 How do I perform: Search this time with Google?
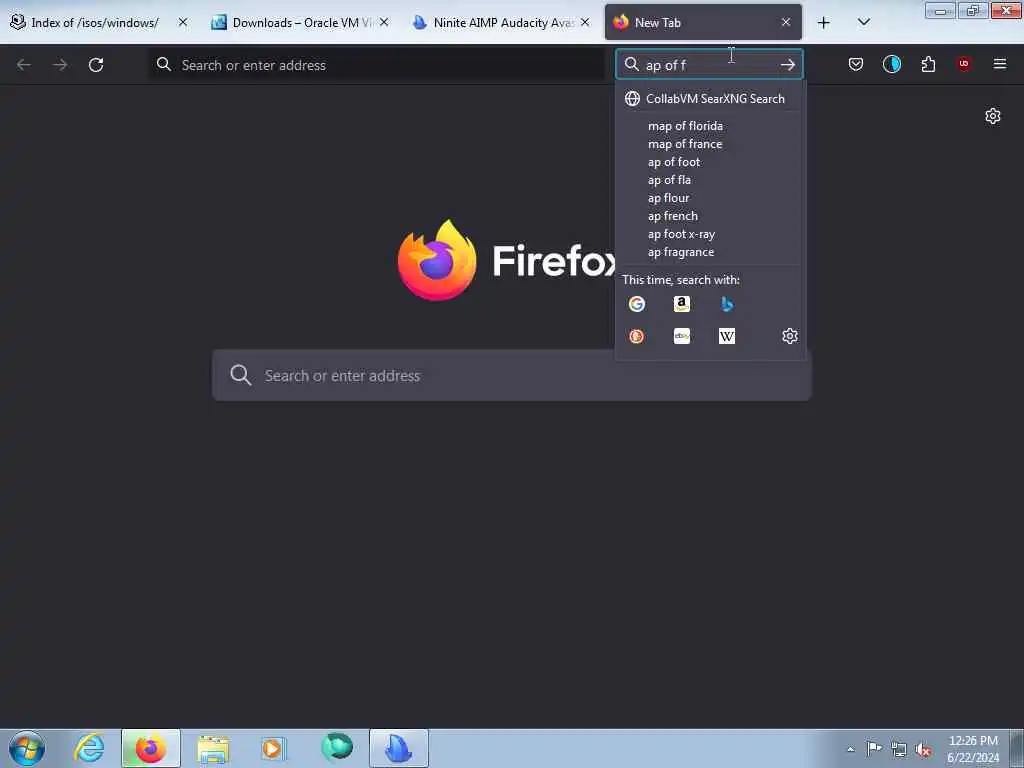637,304
